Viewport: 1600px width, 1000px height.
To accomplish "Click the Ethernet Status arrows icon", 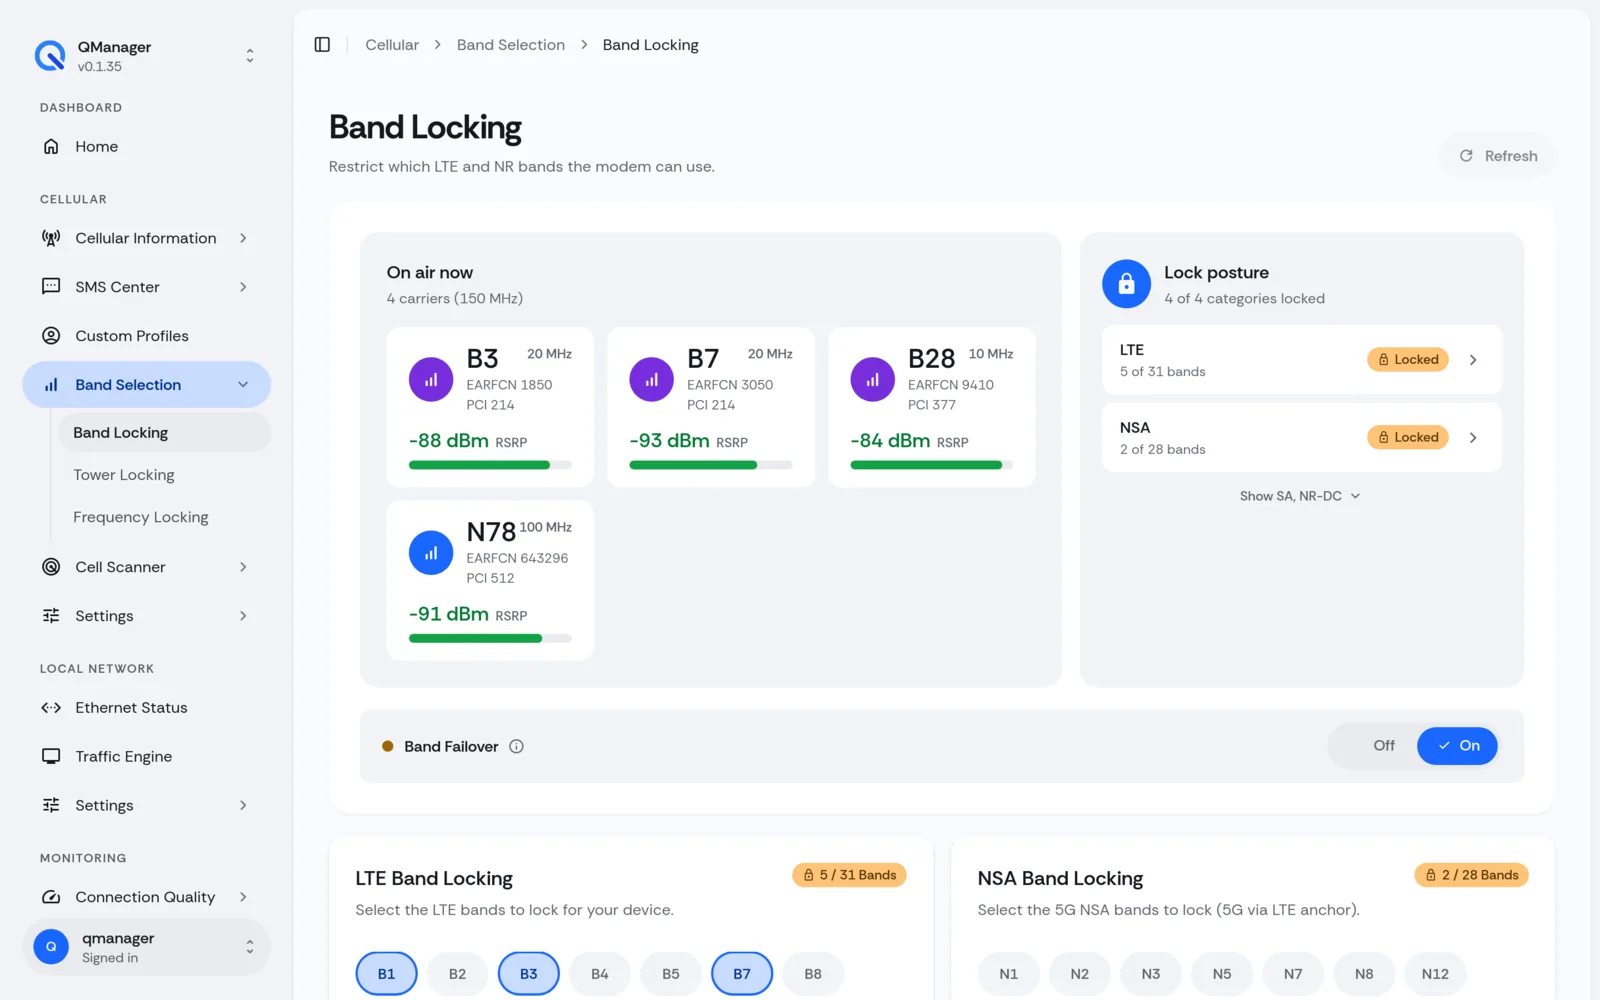I will [x=51, y=708].
